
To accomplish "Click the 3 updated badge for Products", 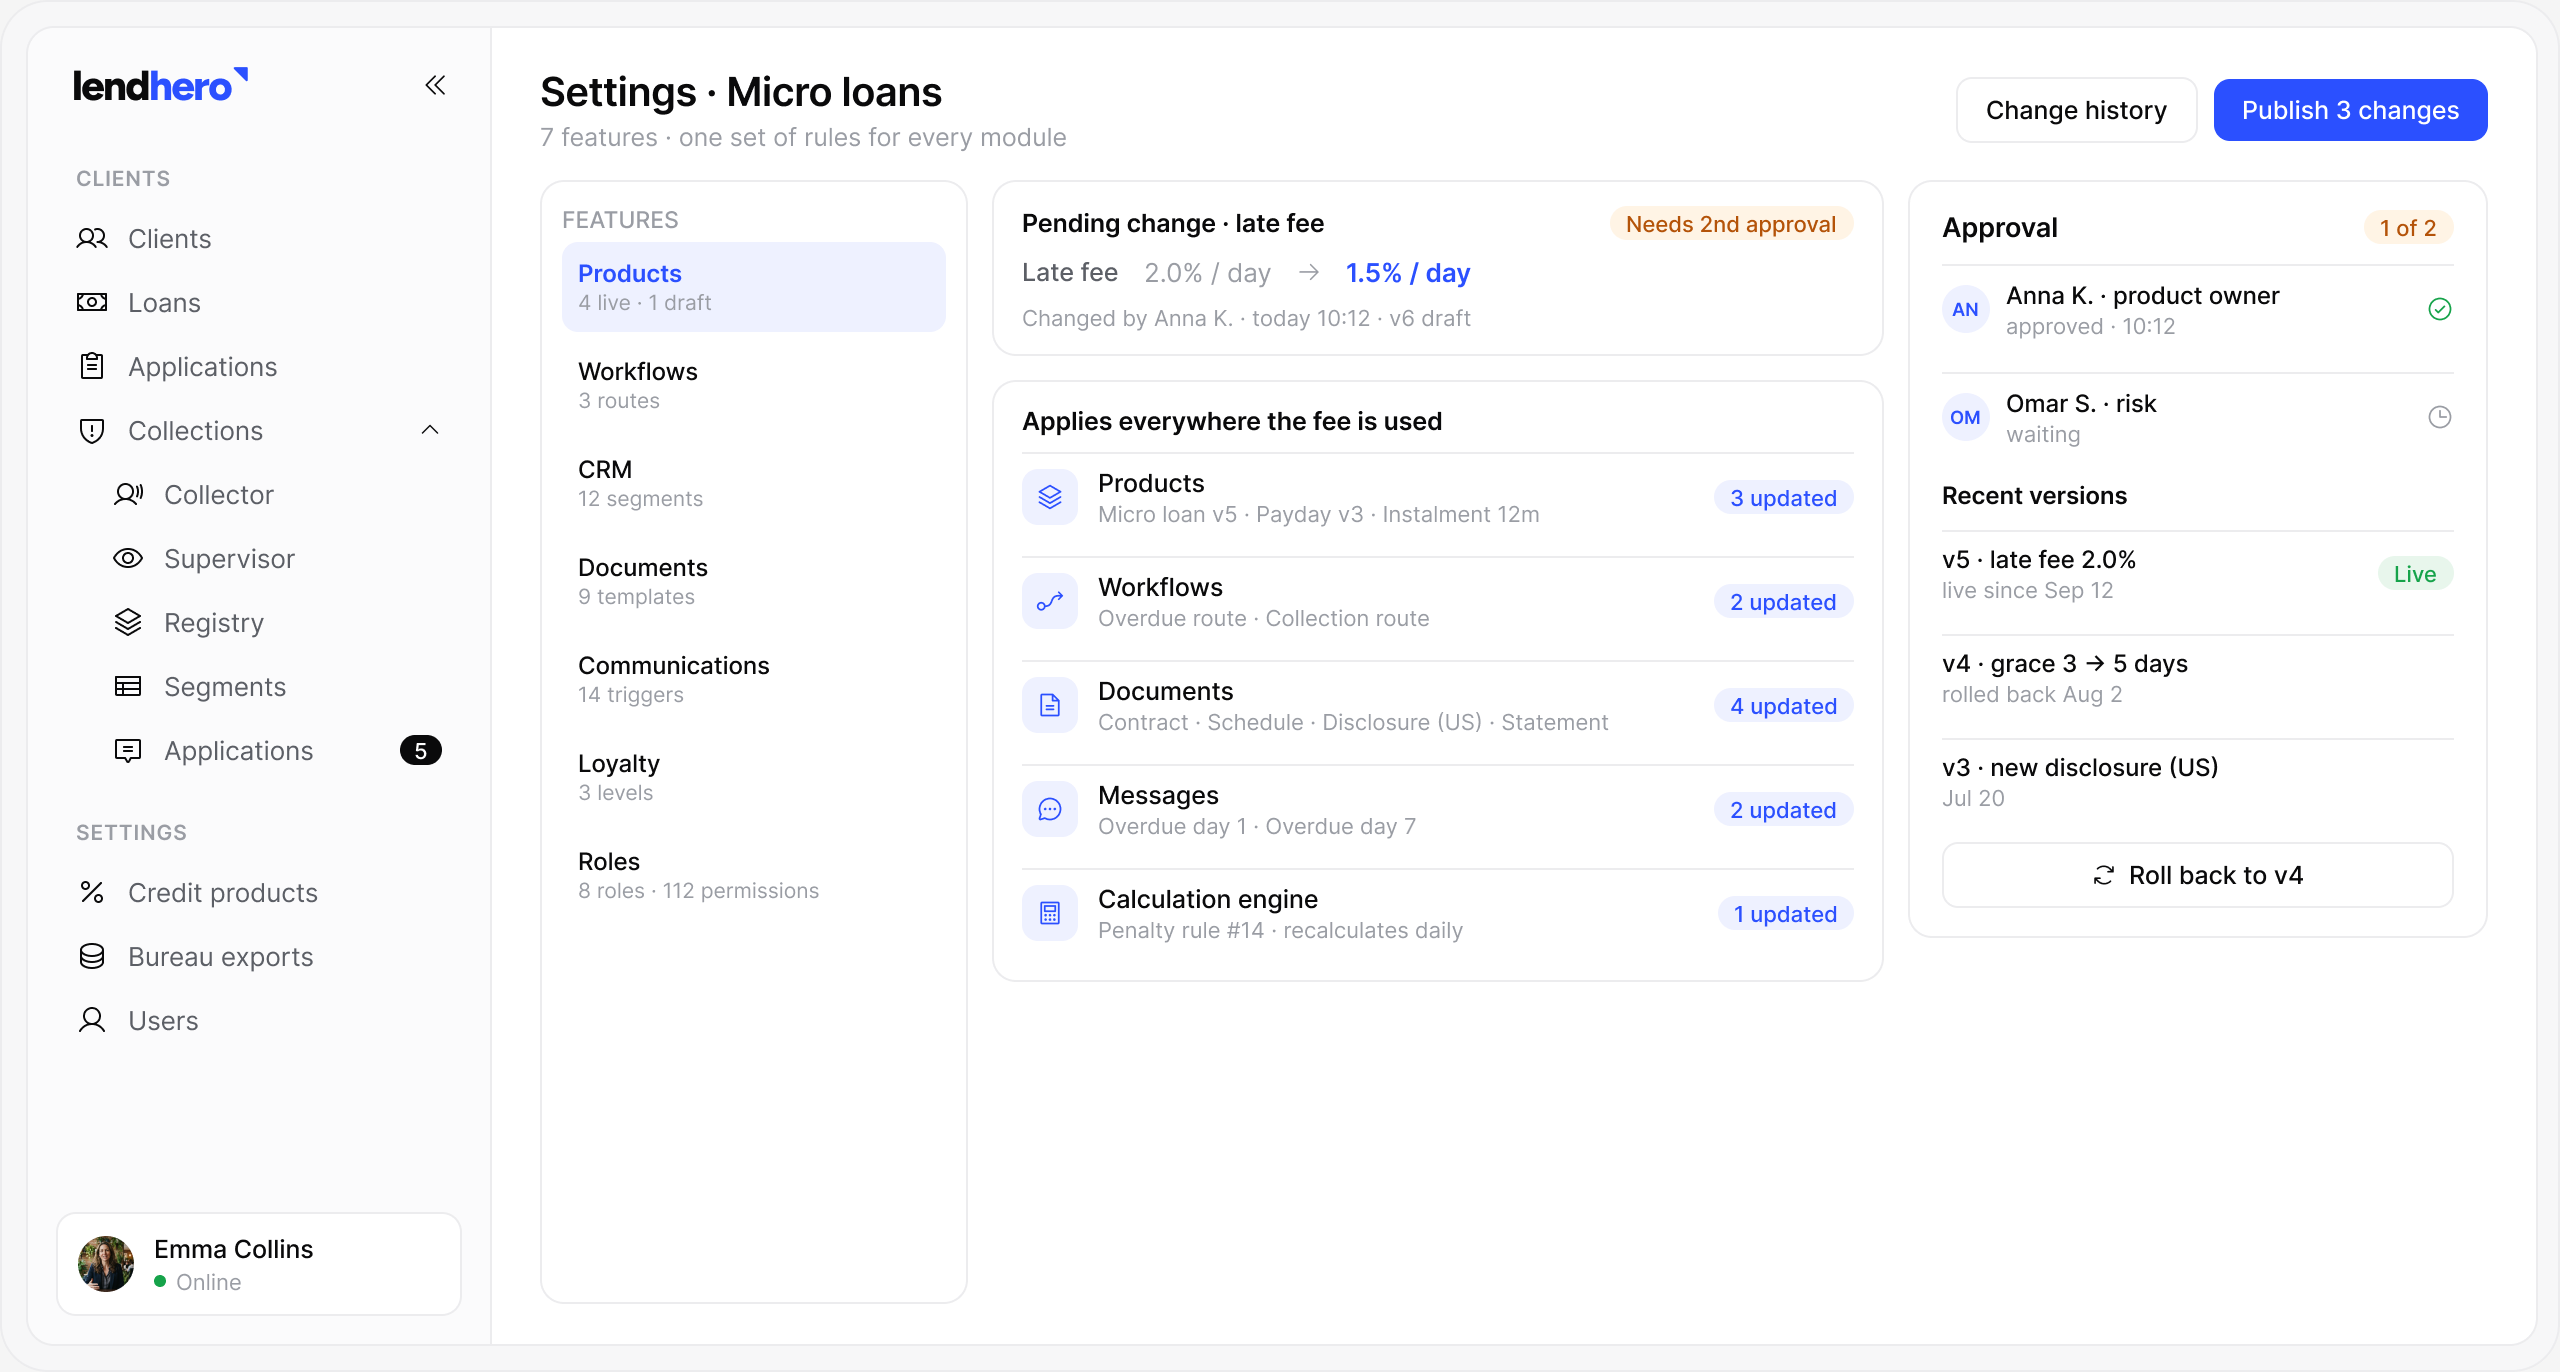I will (1783, 498).
